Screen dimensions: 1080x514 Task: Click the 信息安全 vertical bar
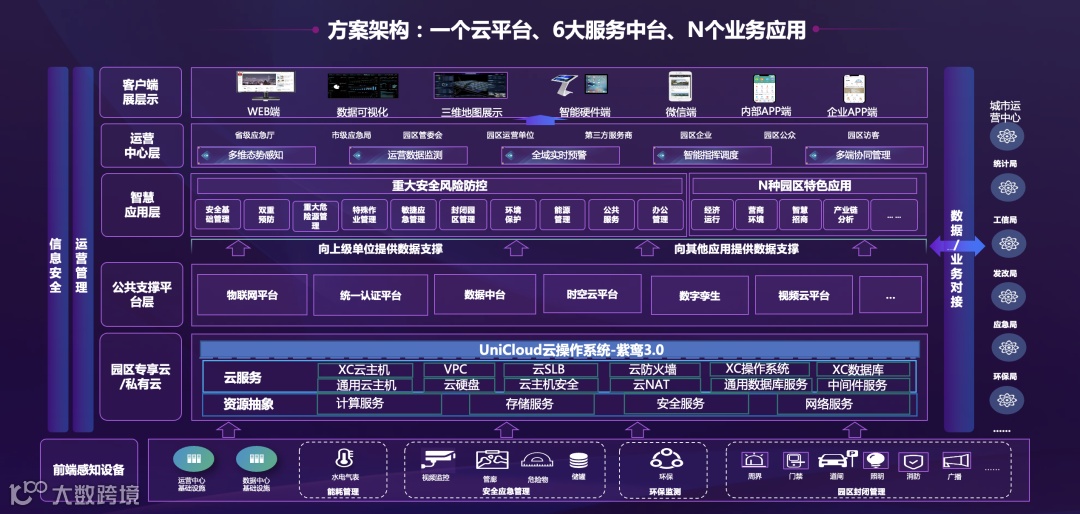(x=58, y=249)
